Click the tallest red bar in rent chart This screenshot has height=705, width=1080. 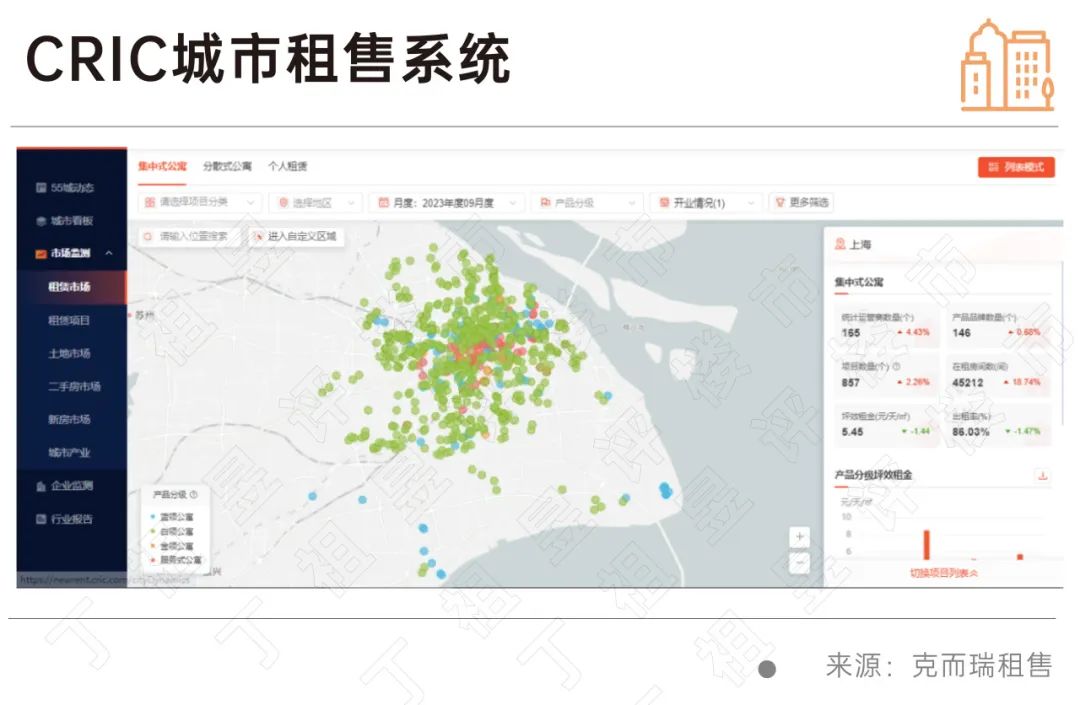click(926, 545)
